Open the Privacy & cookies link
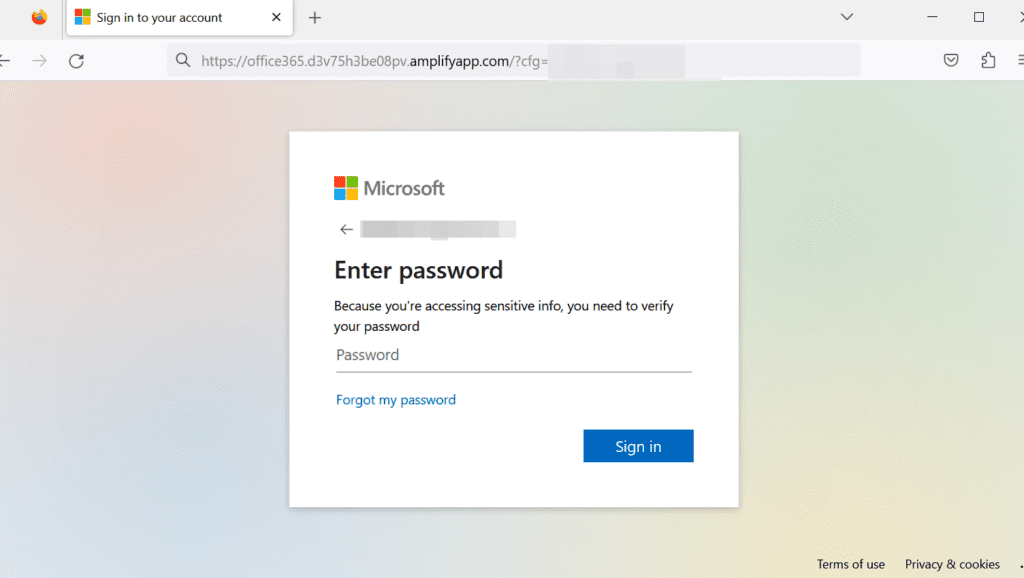 (x=952, y=564)
